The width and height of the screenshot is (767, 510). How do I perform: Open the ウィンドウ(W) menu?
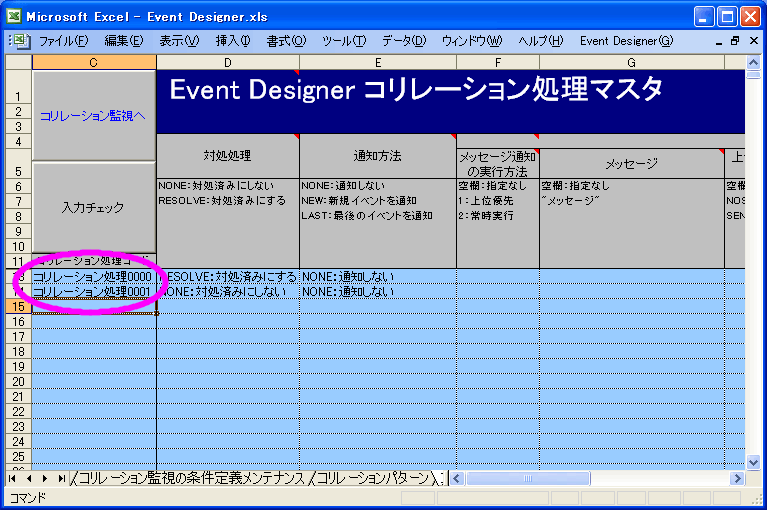(x=472, y=41)
